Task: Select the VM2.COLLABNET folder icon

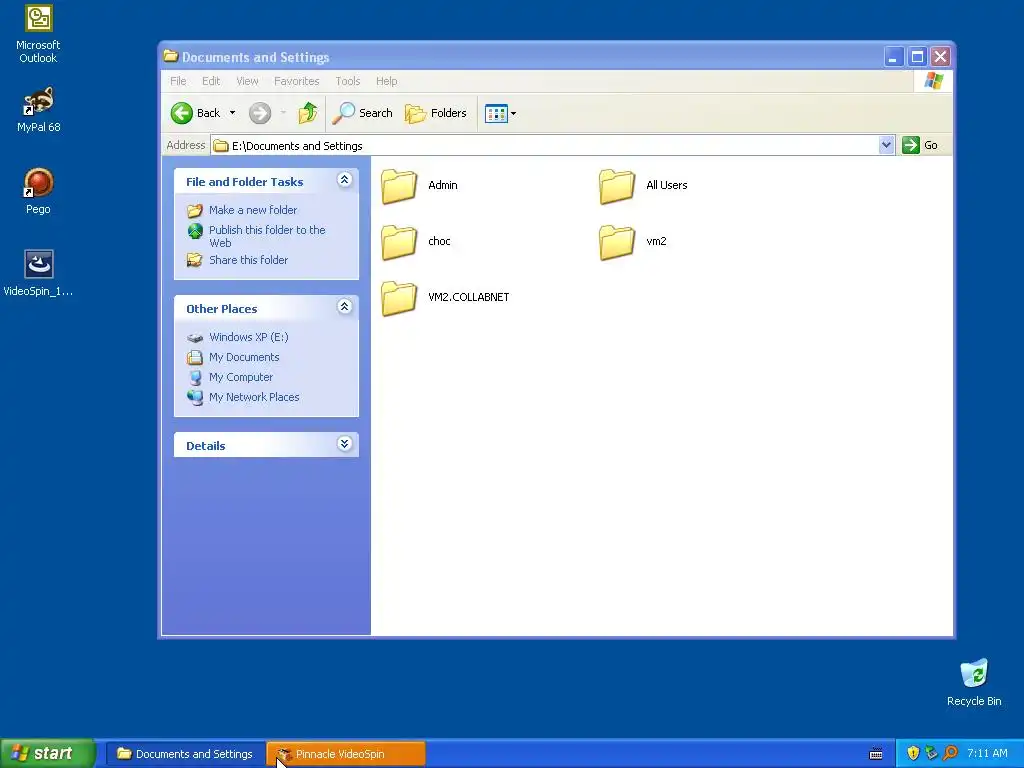Action: pyautogui.click(x=399, y=297)
